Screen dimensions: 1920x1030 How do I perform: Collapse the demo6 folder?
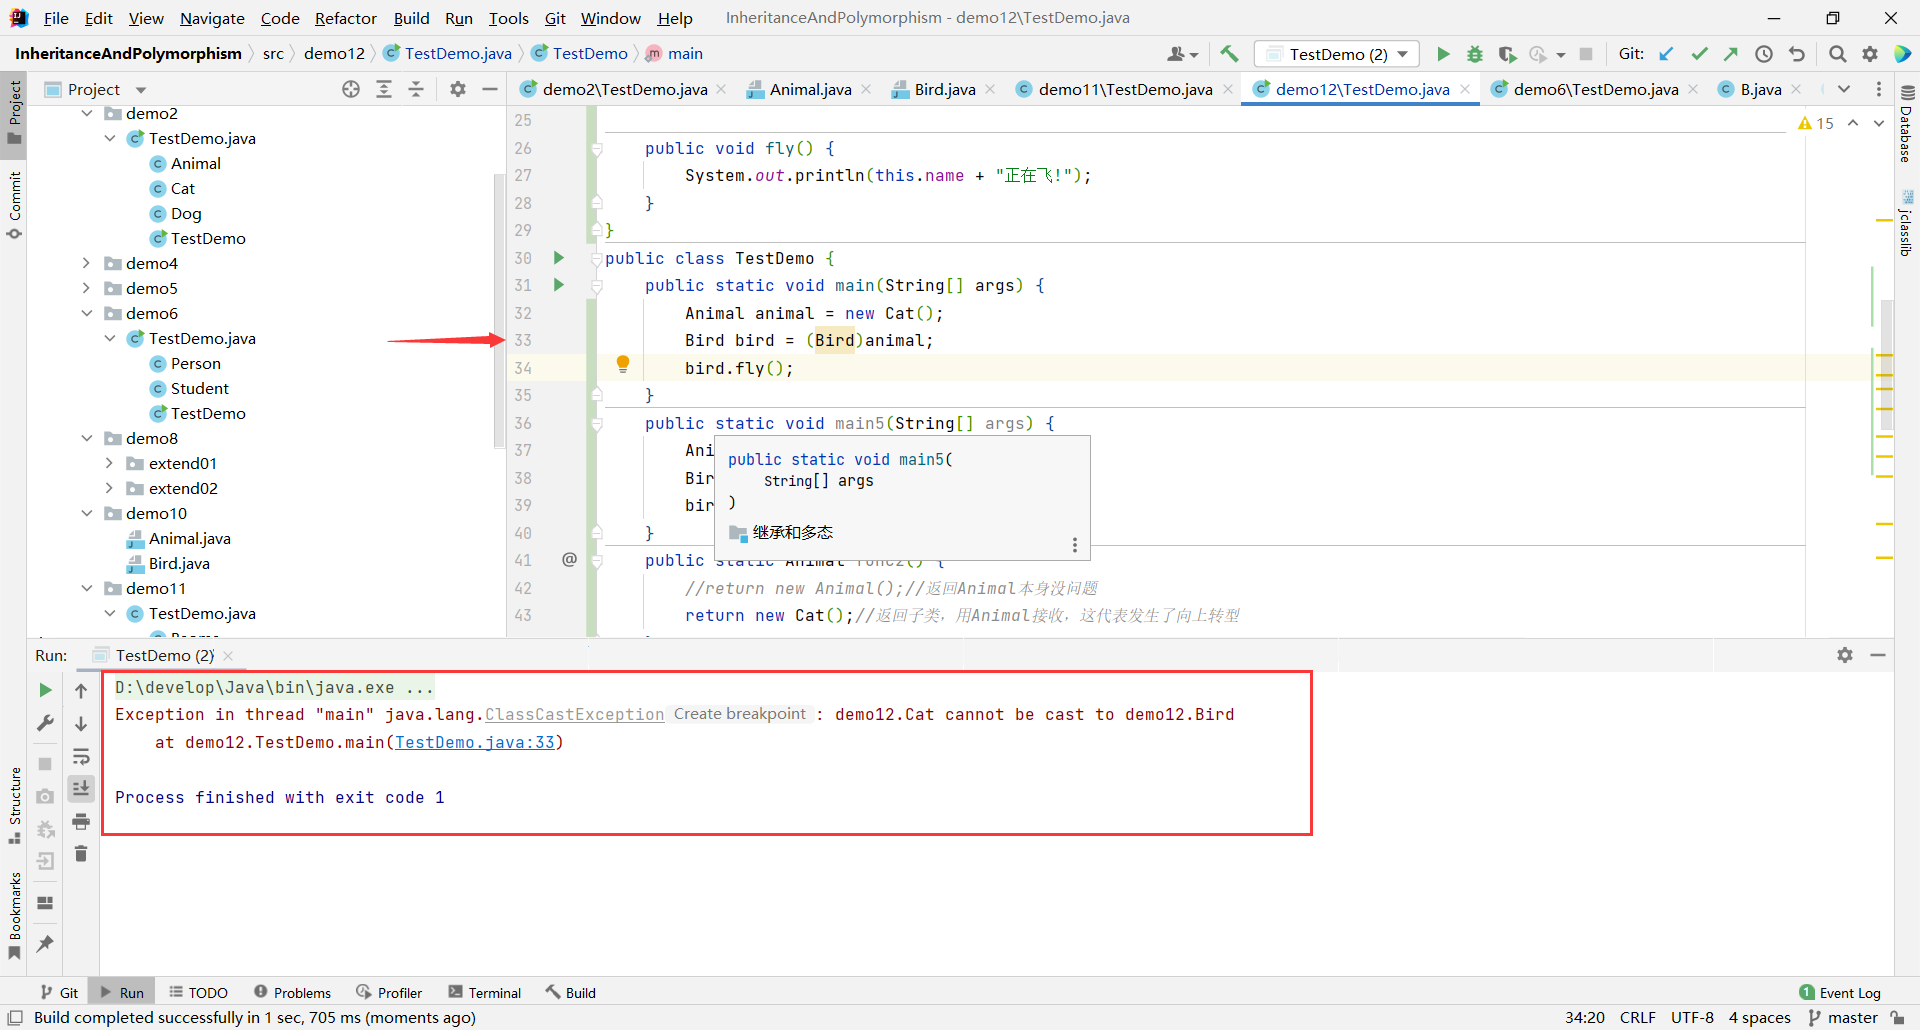[x=87, y=313]
